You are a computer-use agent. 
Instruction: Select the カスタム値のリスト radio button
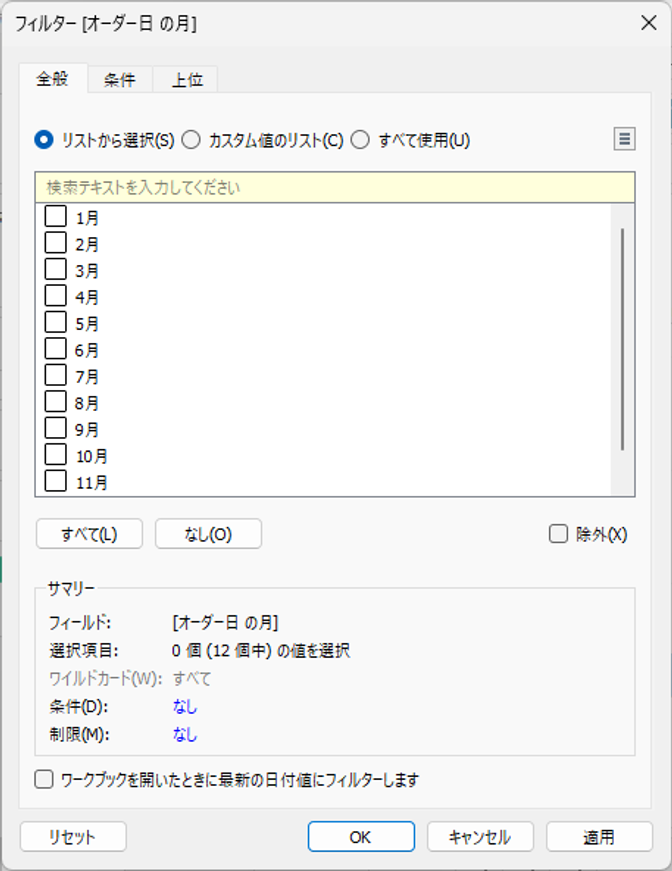[191, 139]
